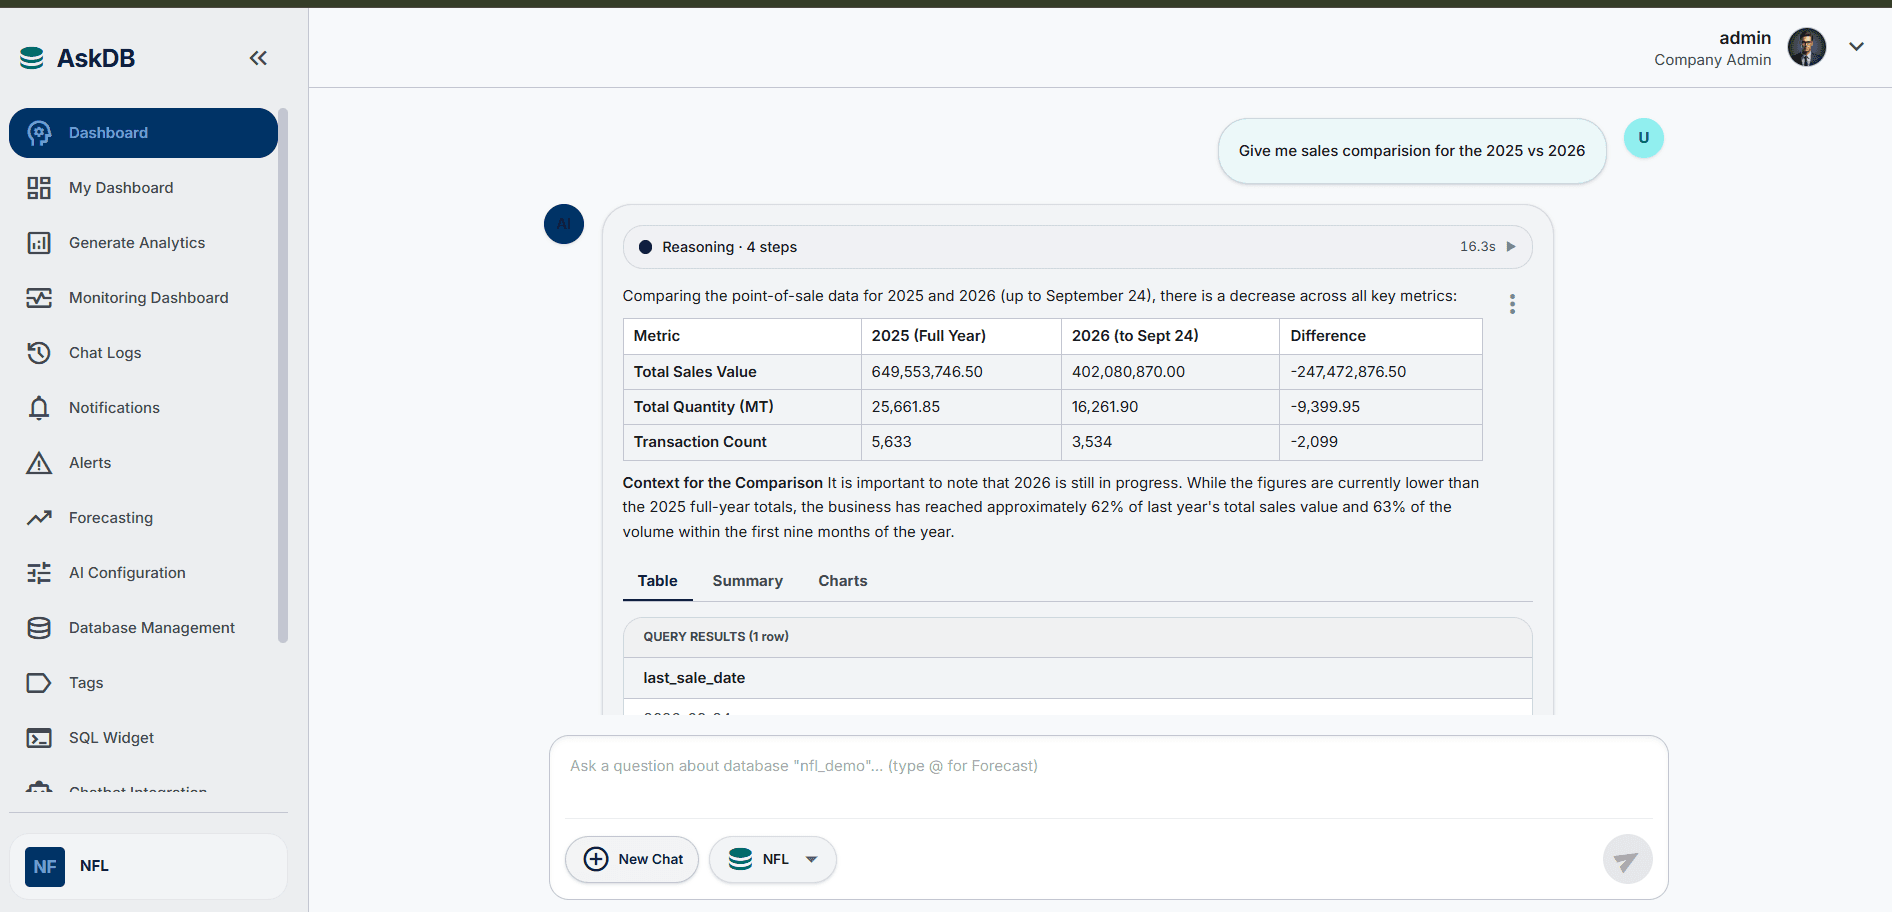
Task: Click the -2,099 difference cell
Action: click(x=1380, y=442)
